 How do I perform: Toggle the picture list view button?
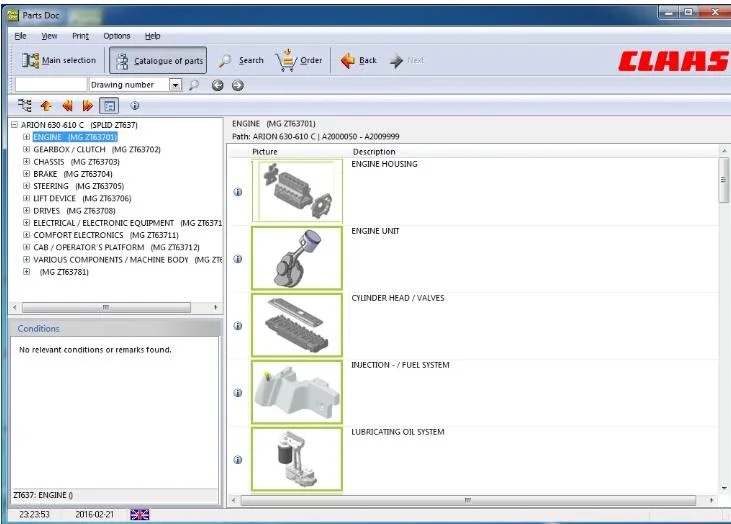110,105
